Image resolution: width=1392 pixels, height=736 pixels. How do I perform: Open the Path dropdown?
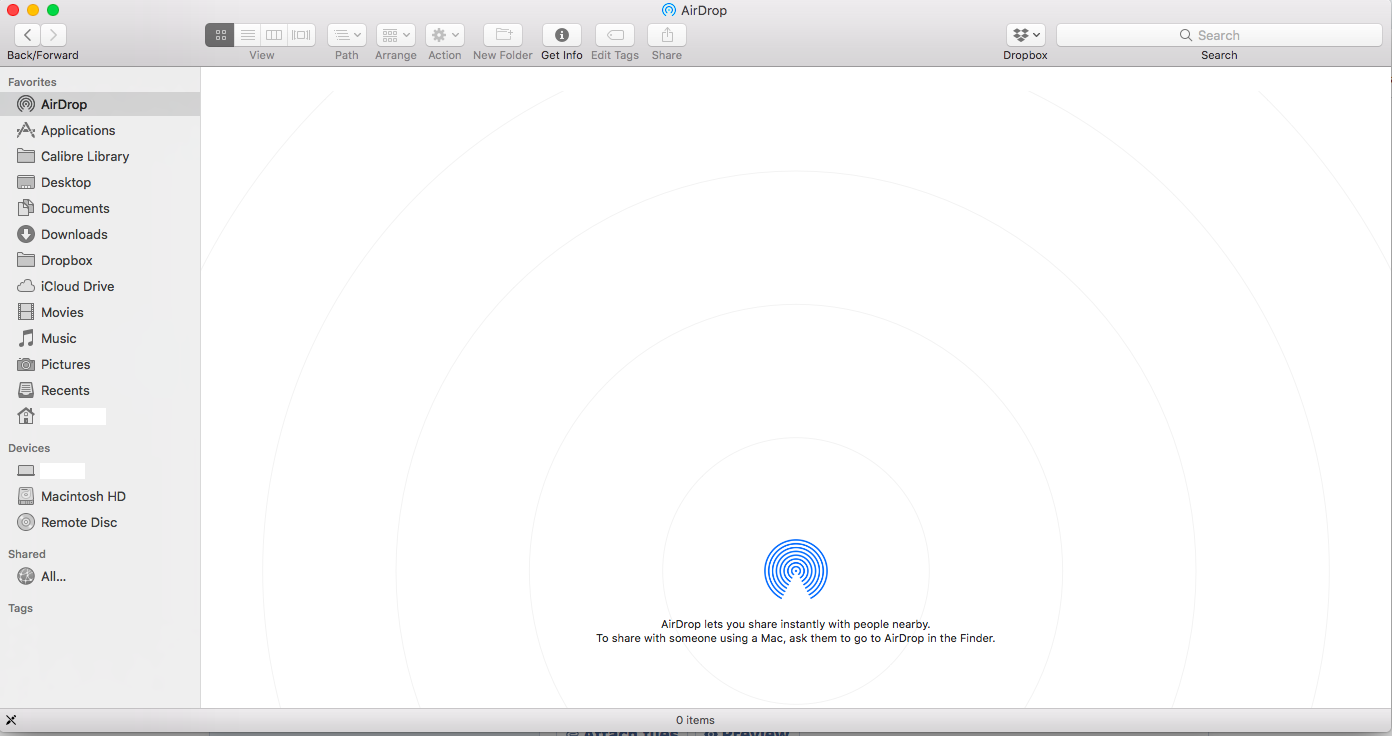tap(347, 35)
